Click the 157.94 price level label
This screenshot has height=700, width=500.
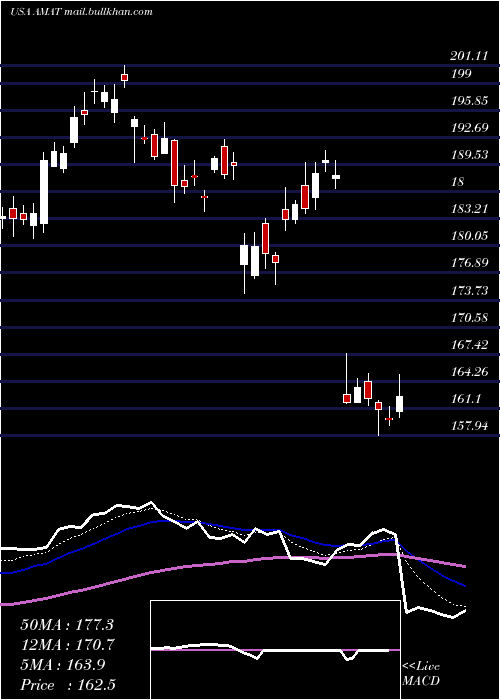(x=469, y=425)
